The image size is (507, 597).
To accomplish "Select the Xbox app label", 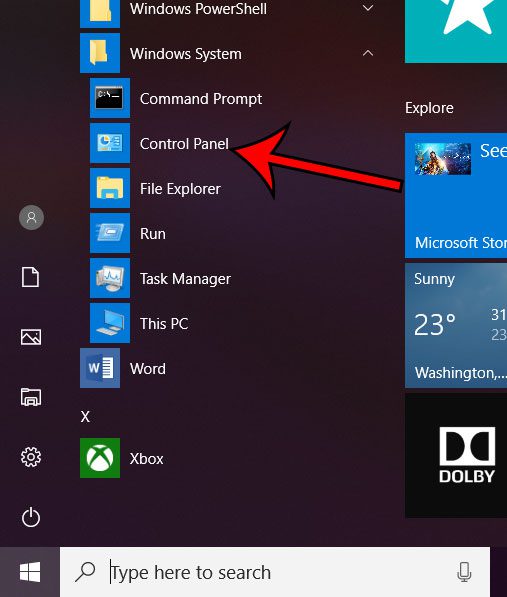I will pos(147,458).
